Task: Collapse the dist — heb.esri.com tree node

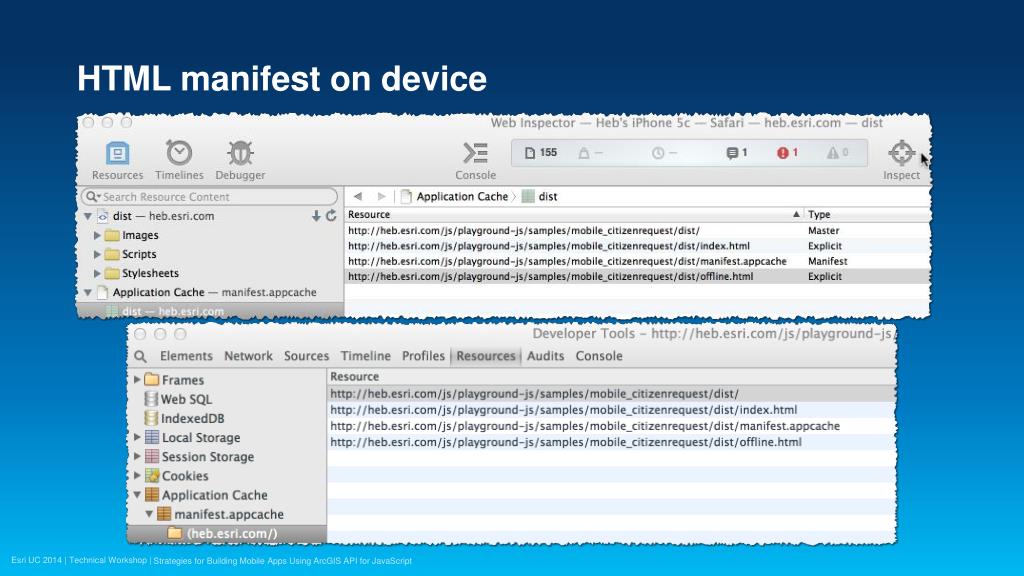Action: tap(88, 216)
